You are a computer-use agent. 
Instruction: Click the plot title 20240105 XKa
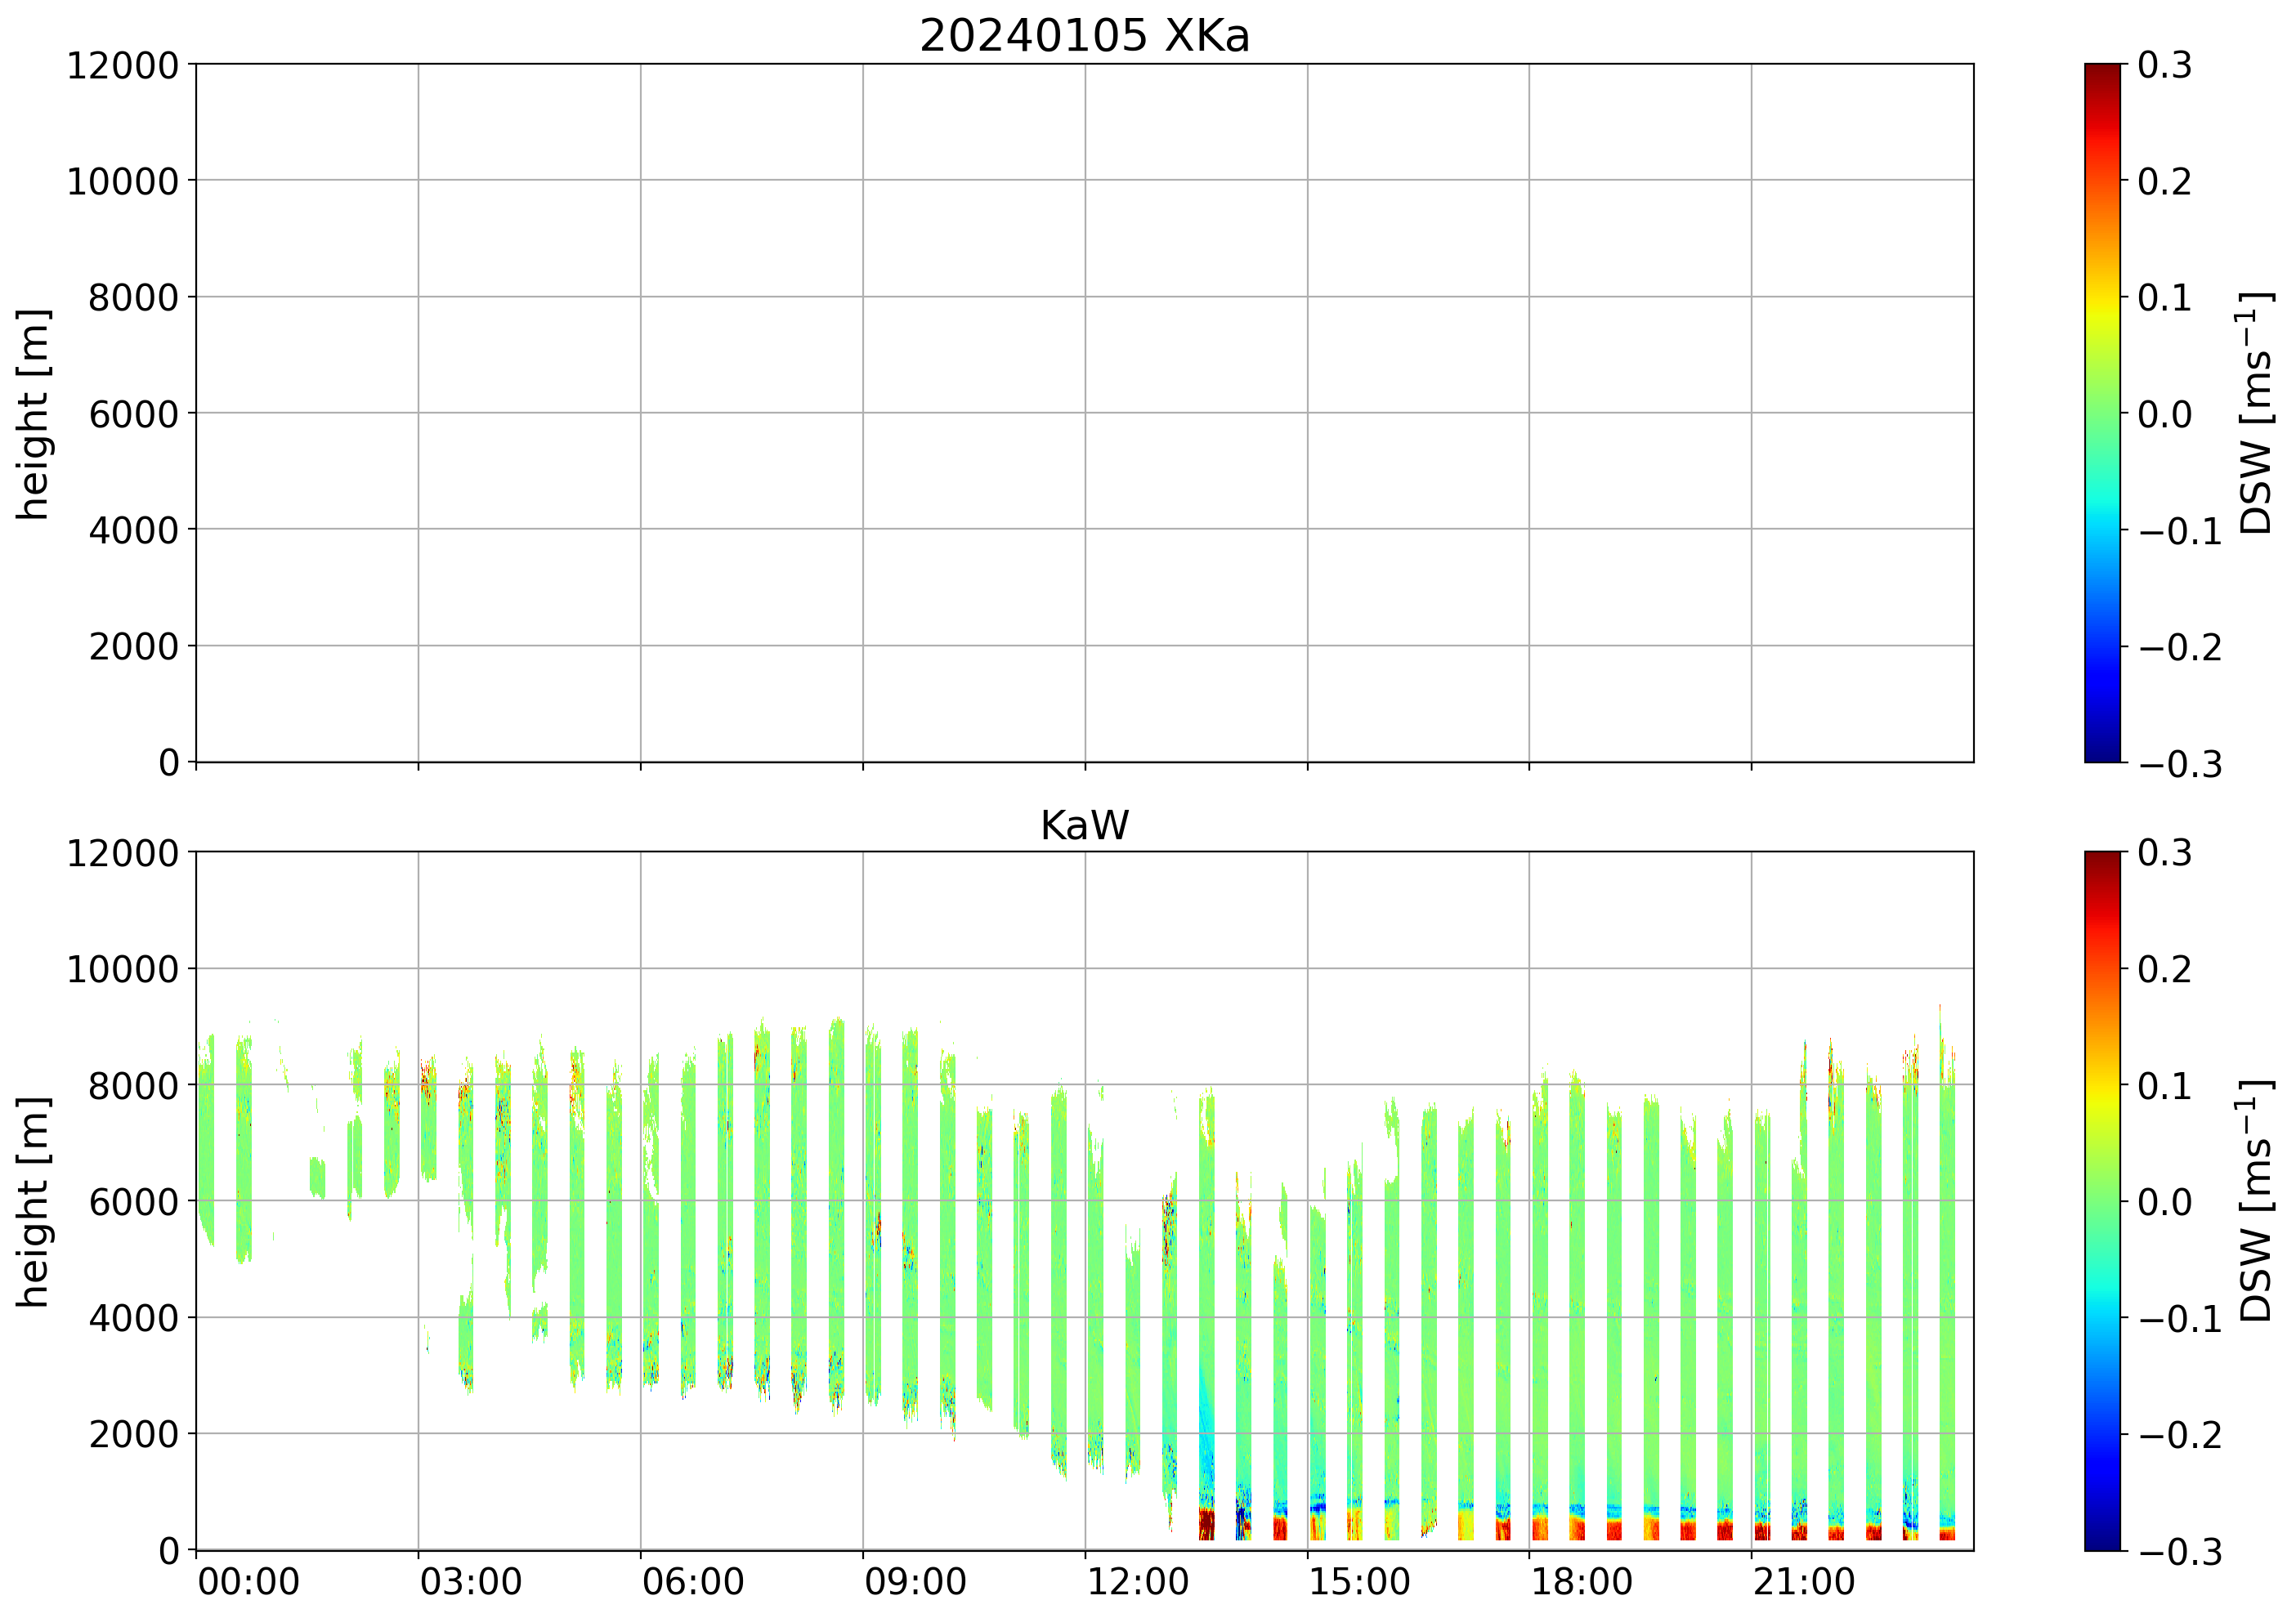(x=1084, y=37)
